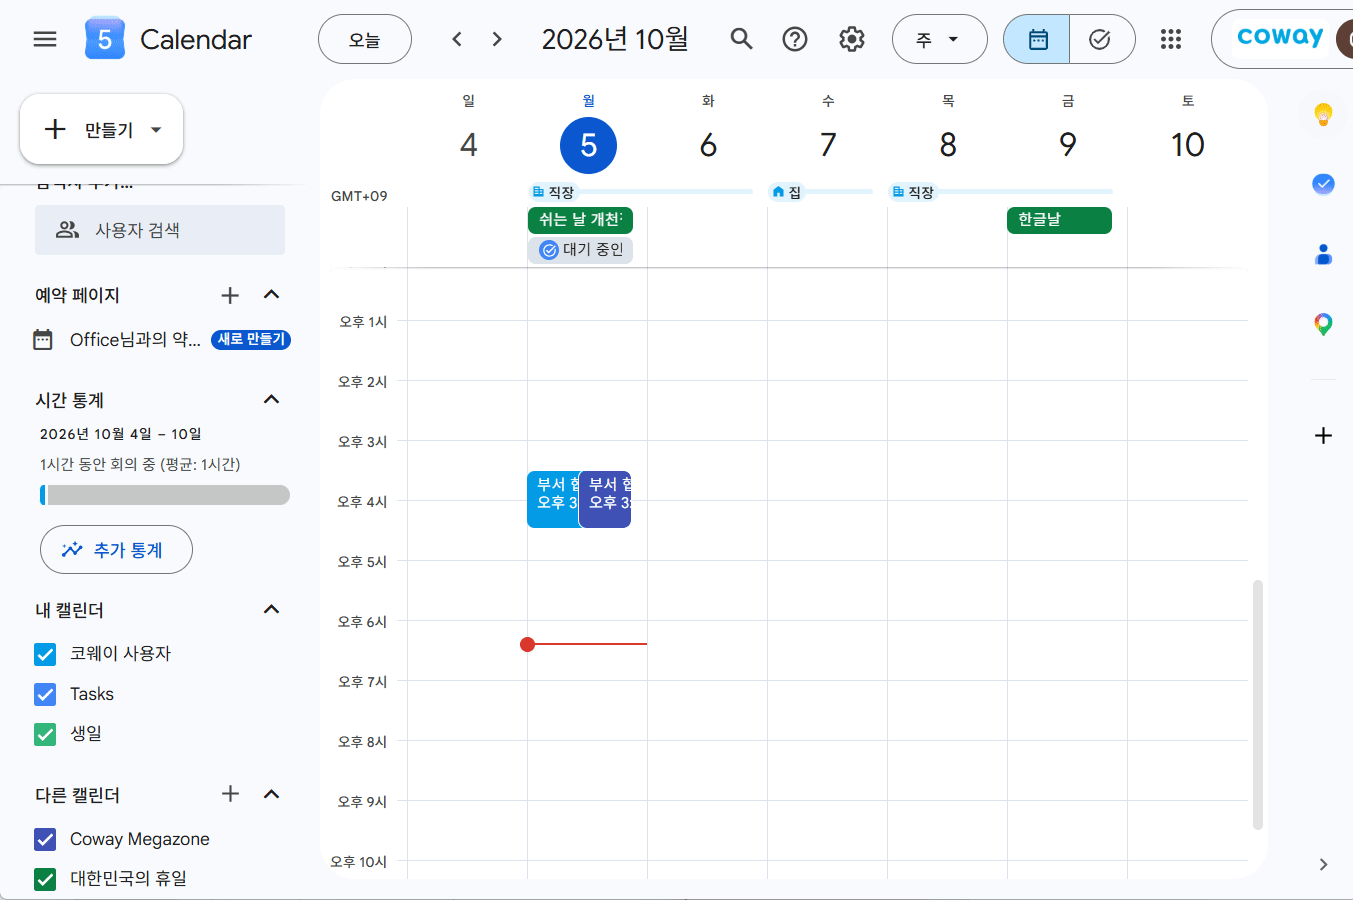Add other calendars with plus icon
This screenshot has height=900, width=1353.
(x=230, y=794)
